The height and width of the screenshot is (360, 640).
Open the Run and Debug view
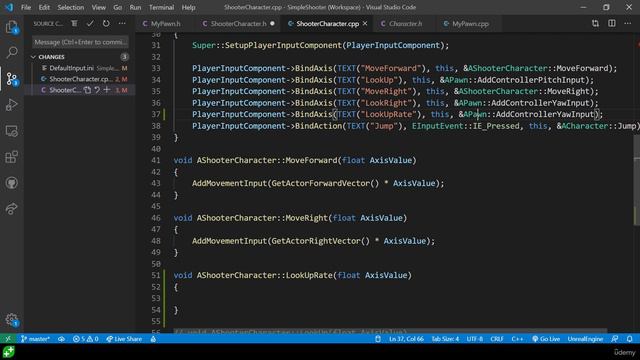pos(11,105)
